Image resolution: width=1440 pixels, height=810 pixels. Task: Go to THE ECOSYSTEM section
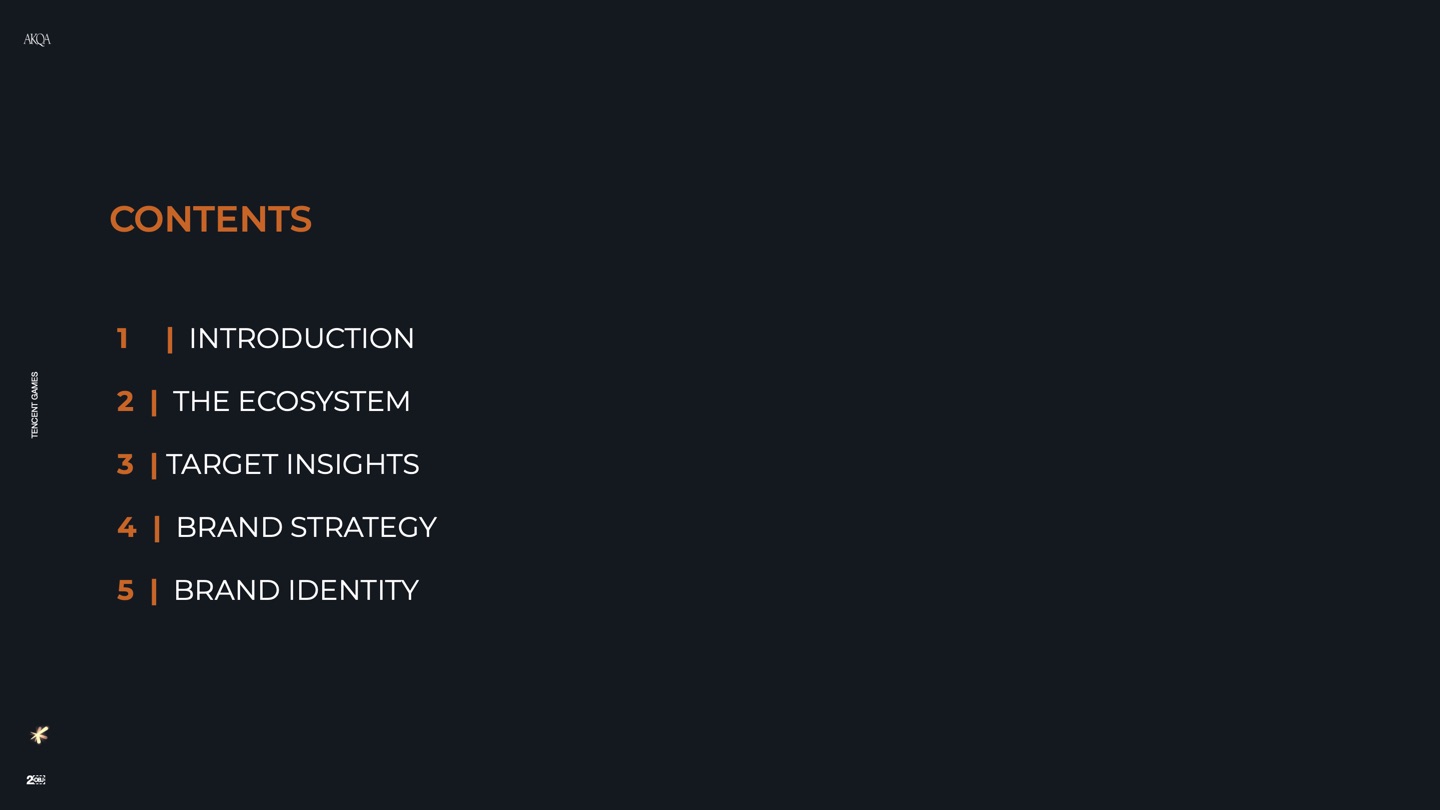[x=291, y=401]
